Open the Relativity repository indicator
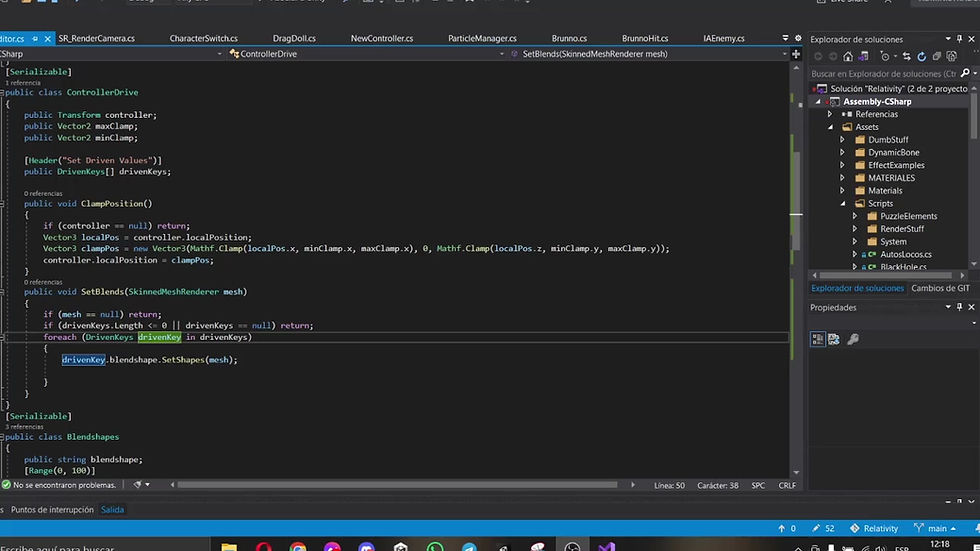 point(874,529)
